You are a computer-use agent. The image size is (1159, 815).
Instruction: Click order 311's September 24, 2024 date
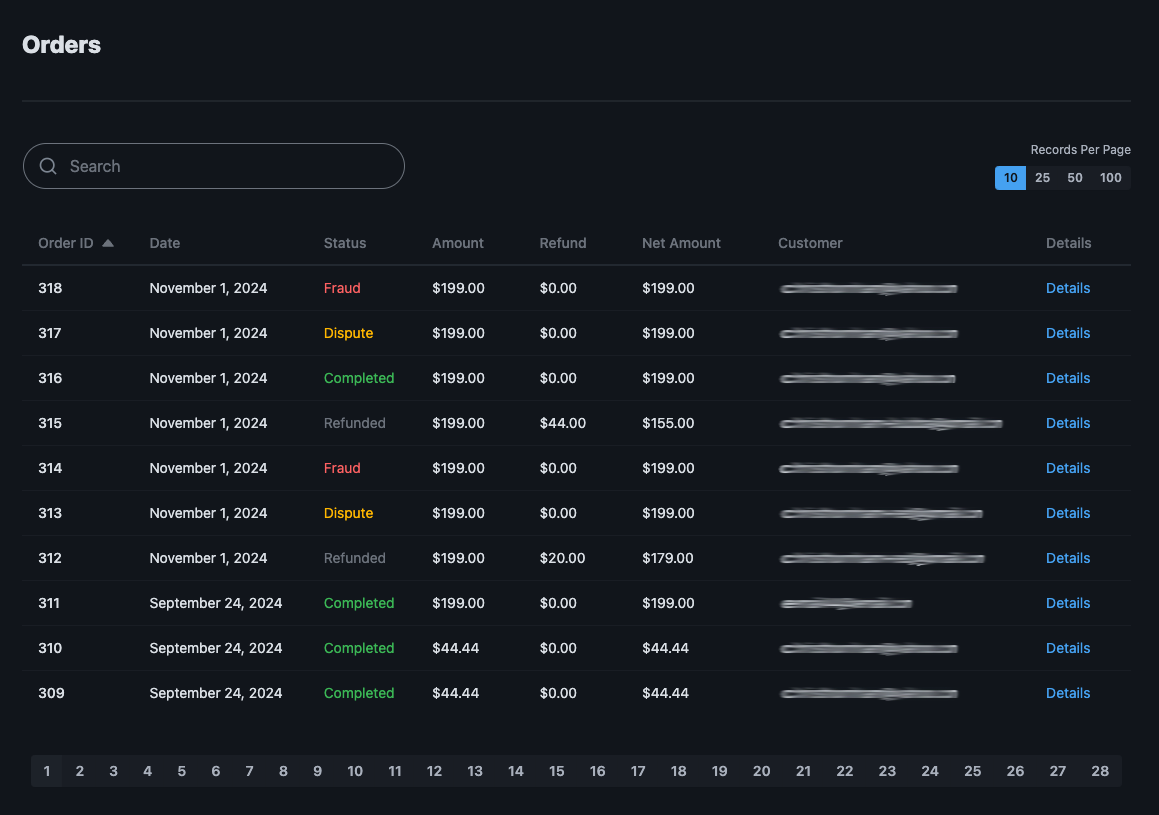[x=216, y=604]
